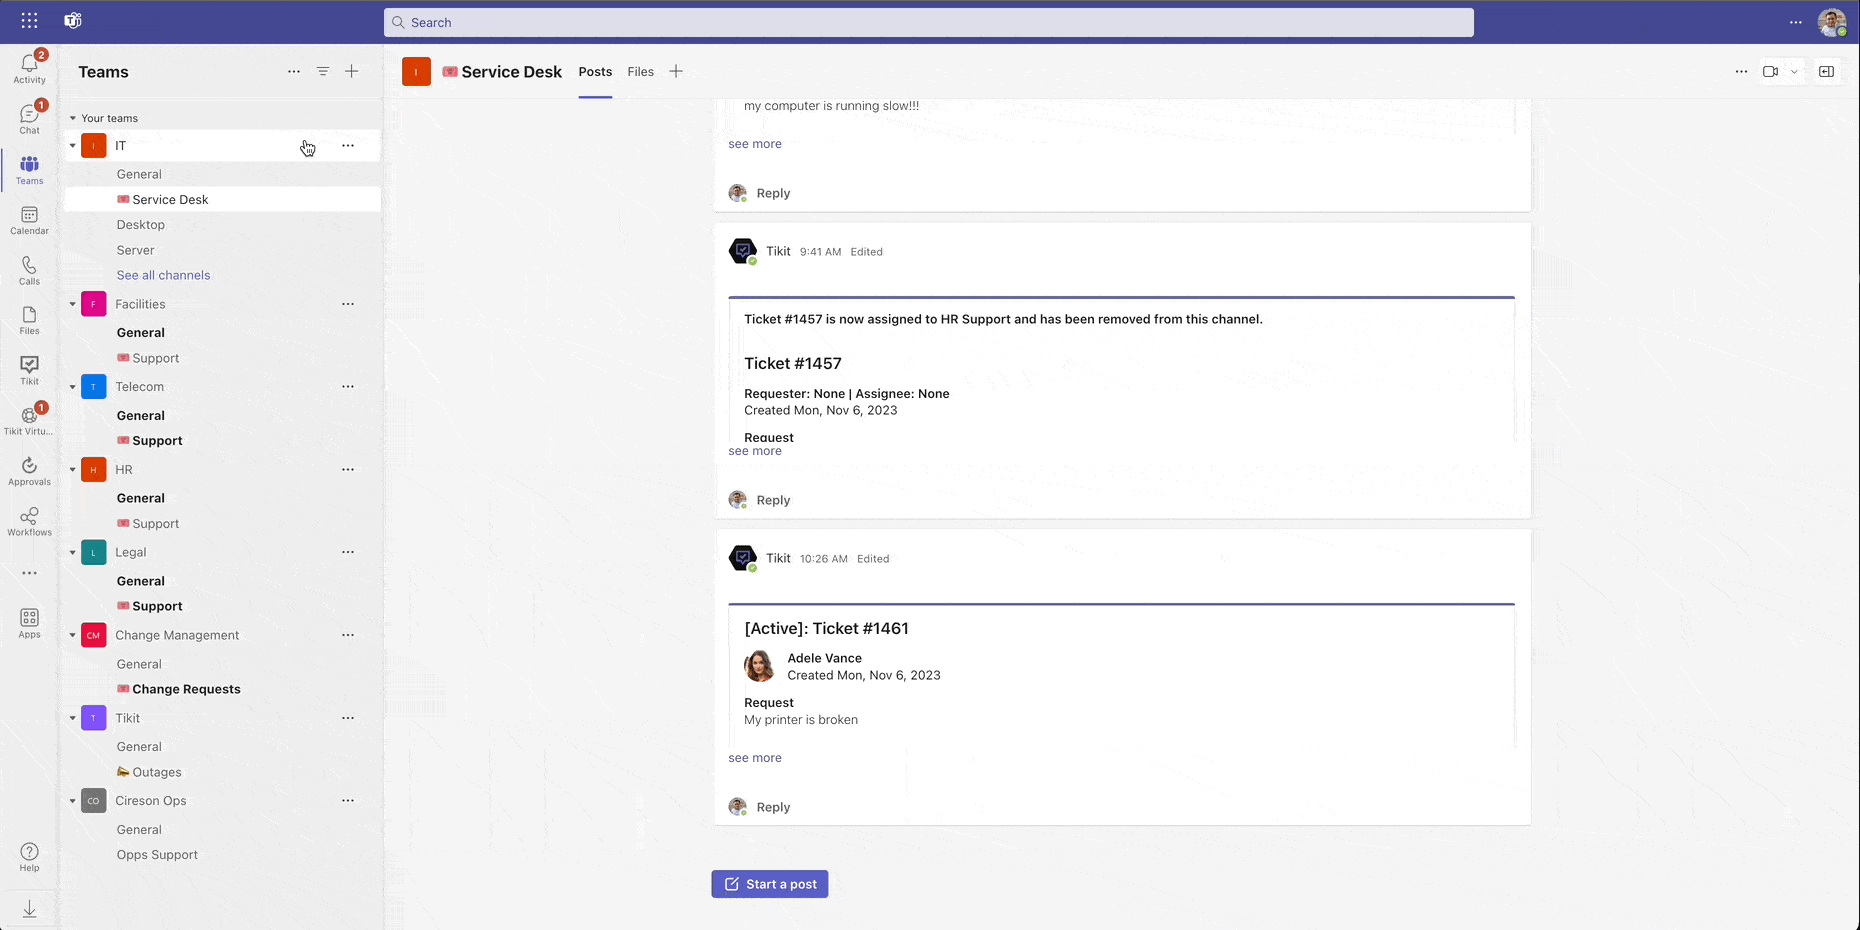Click See all channels link
The height and width of the screenshot is (930, 1860).
point(163,275)
